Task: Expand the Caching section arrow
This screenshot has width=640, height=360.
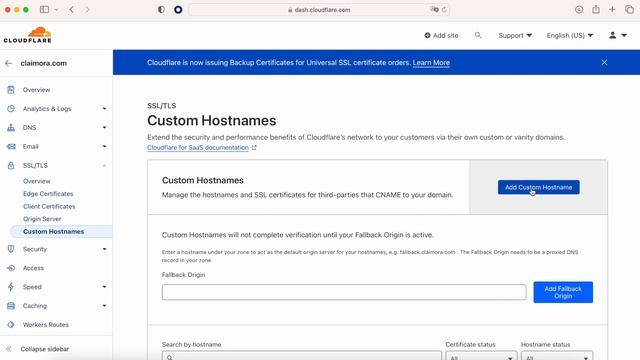Action: 104,306
